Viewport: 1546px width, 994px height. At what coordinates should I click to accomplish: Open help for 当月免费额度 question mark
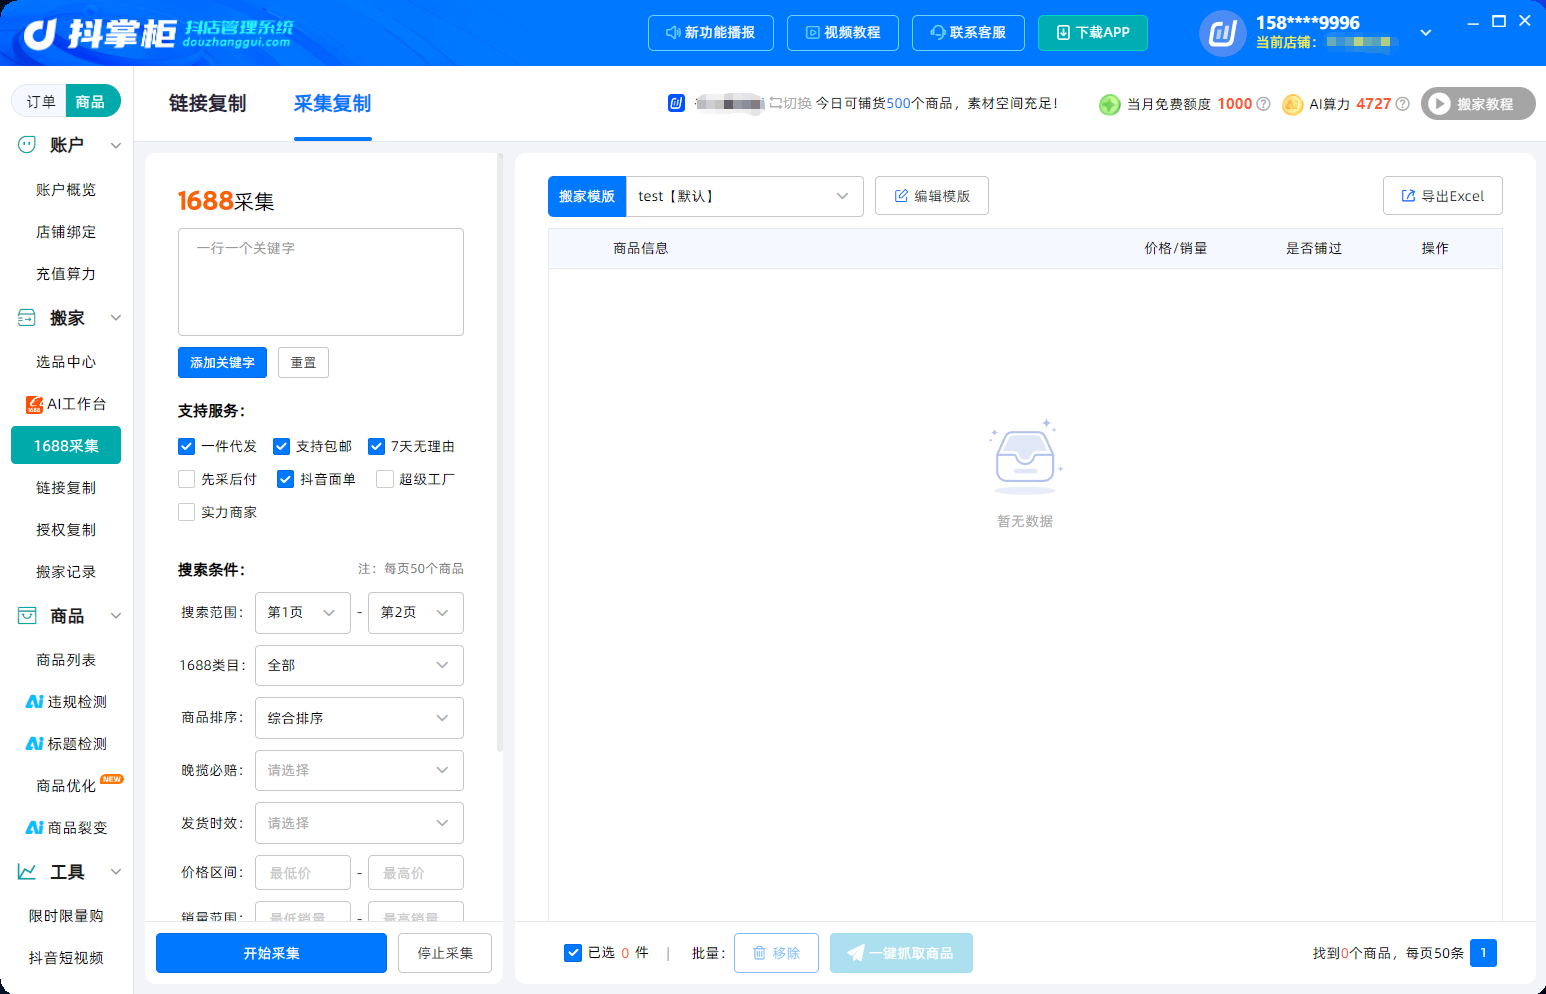pyautogui.click(x=1264, y=104)
